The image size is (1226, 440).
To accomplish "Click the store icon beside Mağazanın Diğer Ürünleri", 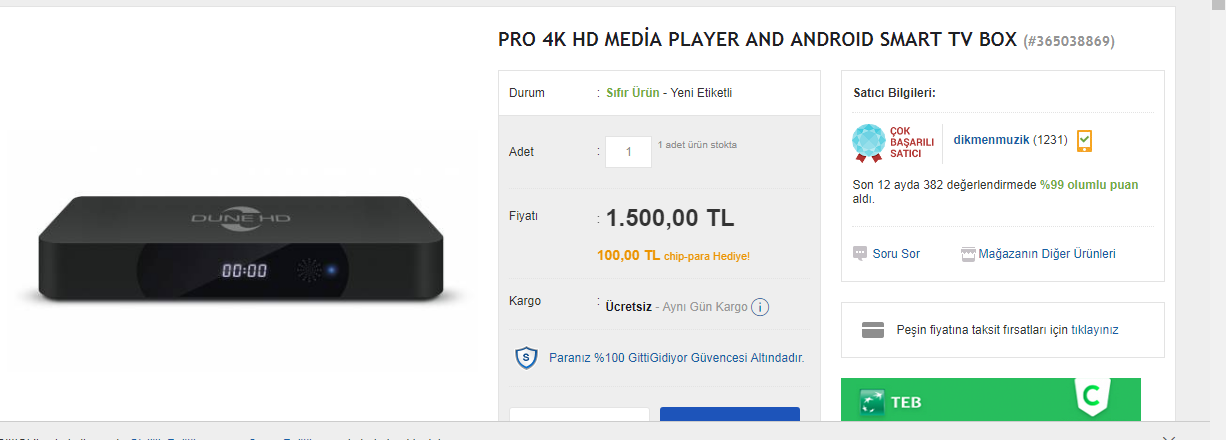I will [968, 254].
